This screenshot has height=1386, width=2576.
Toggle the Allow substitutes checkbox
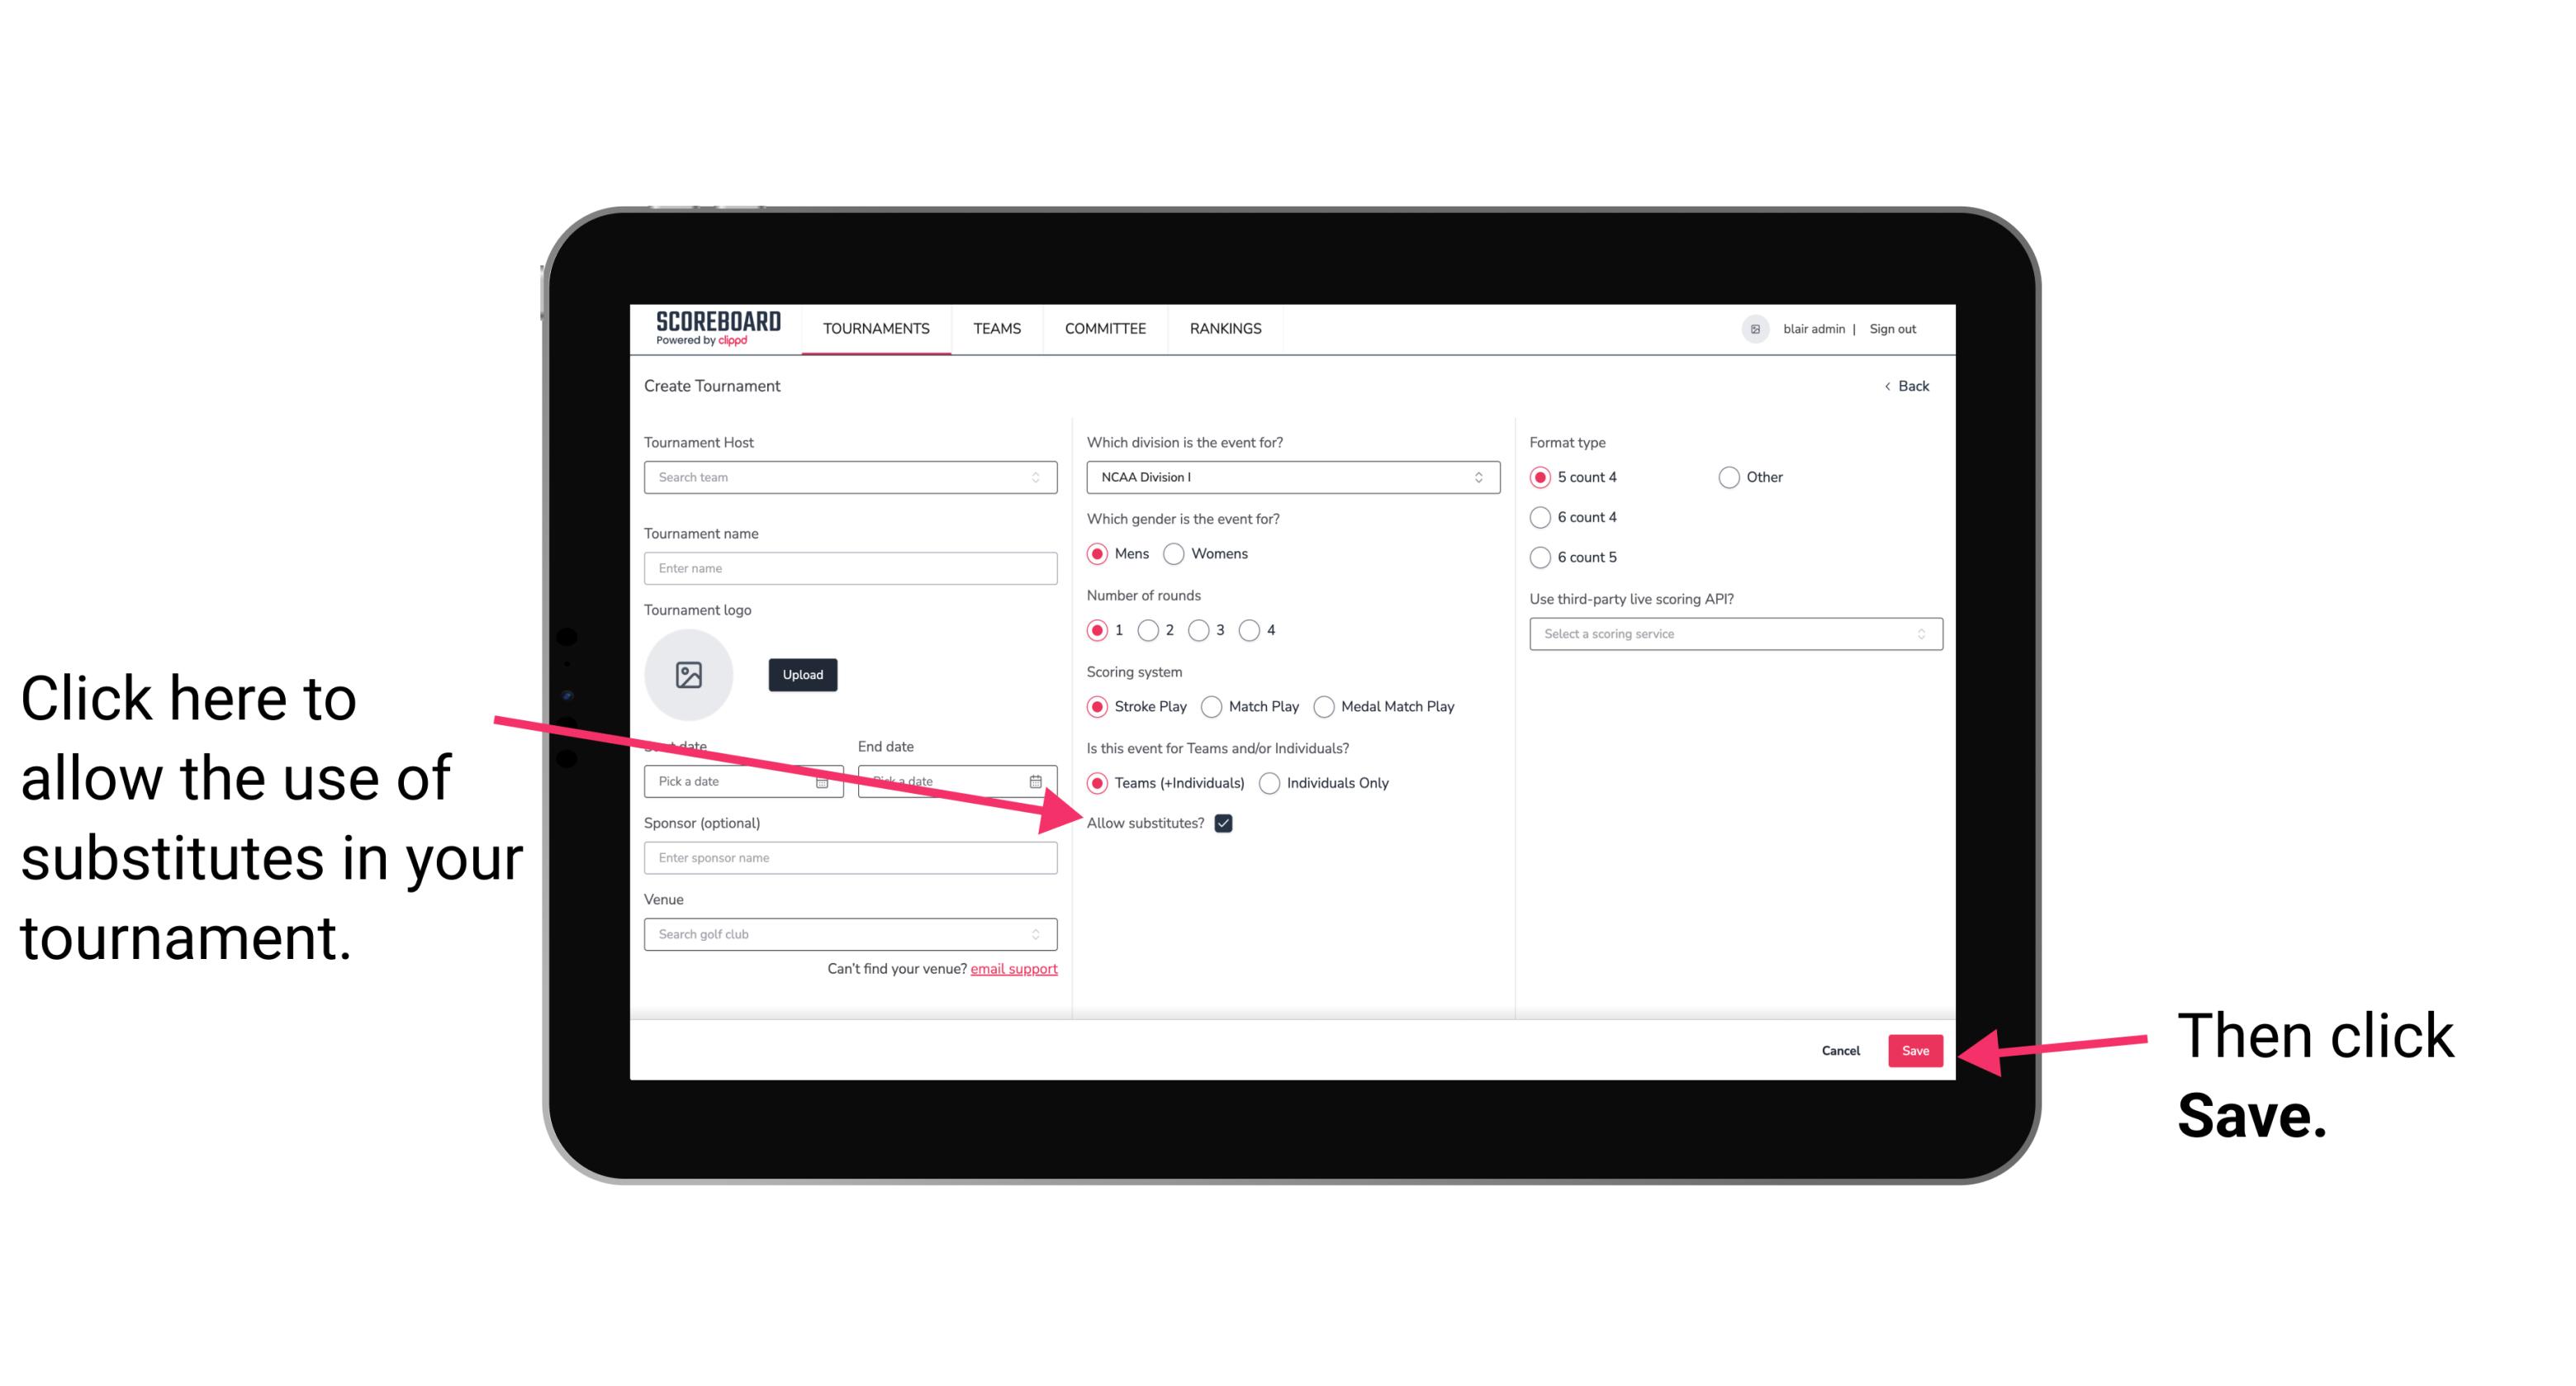[1228, 823]
